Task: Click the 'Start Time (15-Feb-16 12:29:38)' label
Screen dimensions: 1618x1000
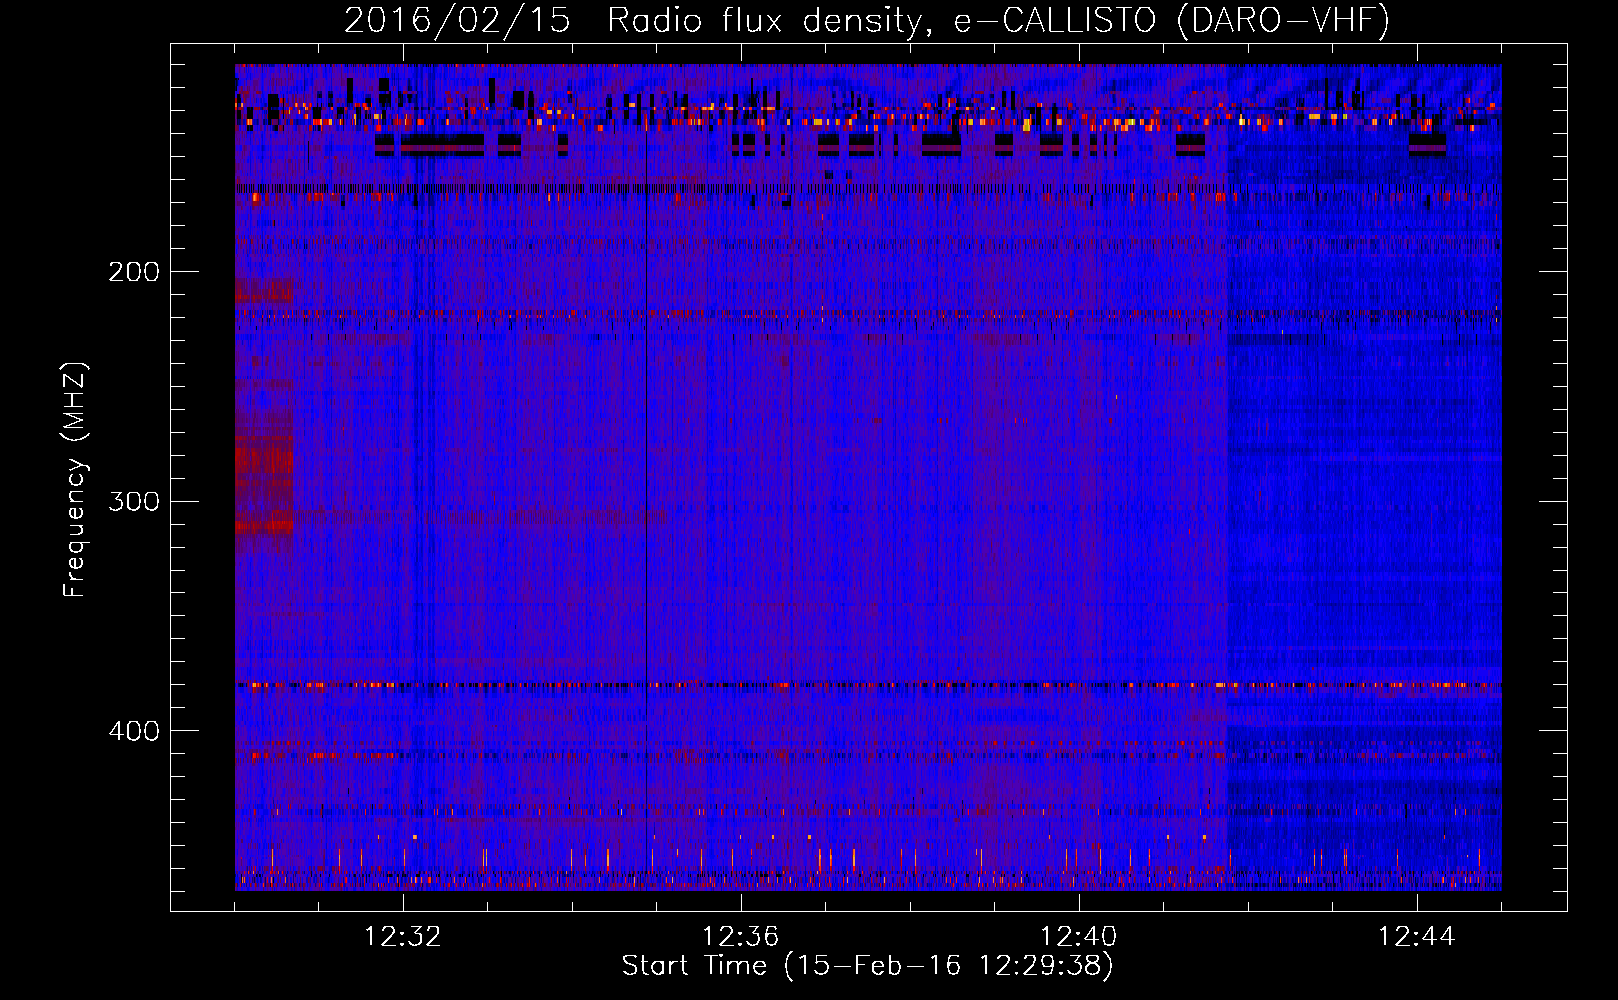Action: pos(867,966)
